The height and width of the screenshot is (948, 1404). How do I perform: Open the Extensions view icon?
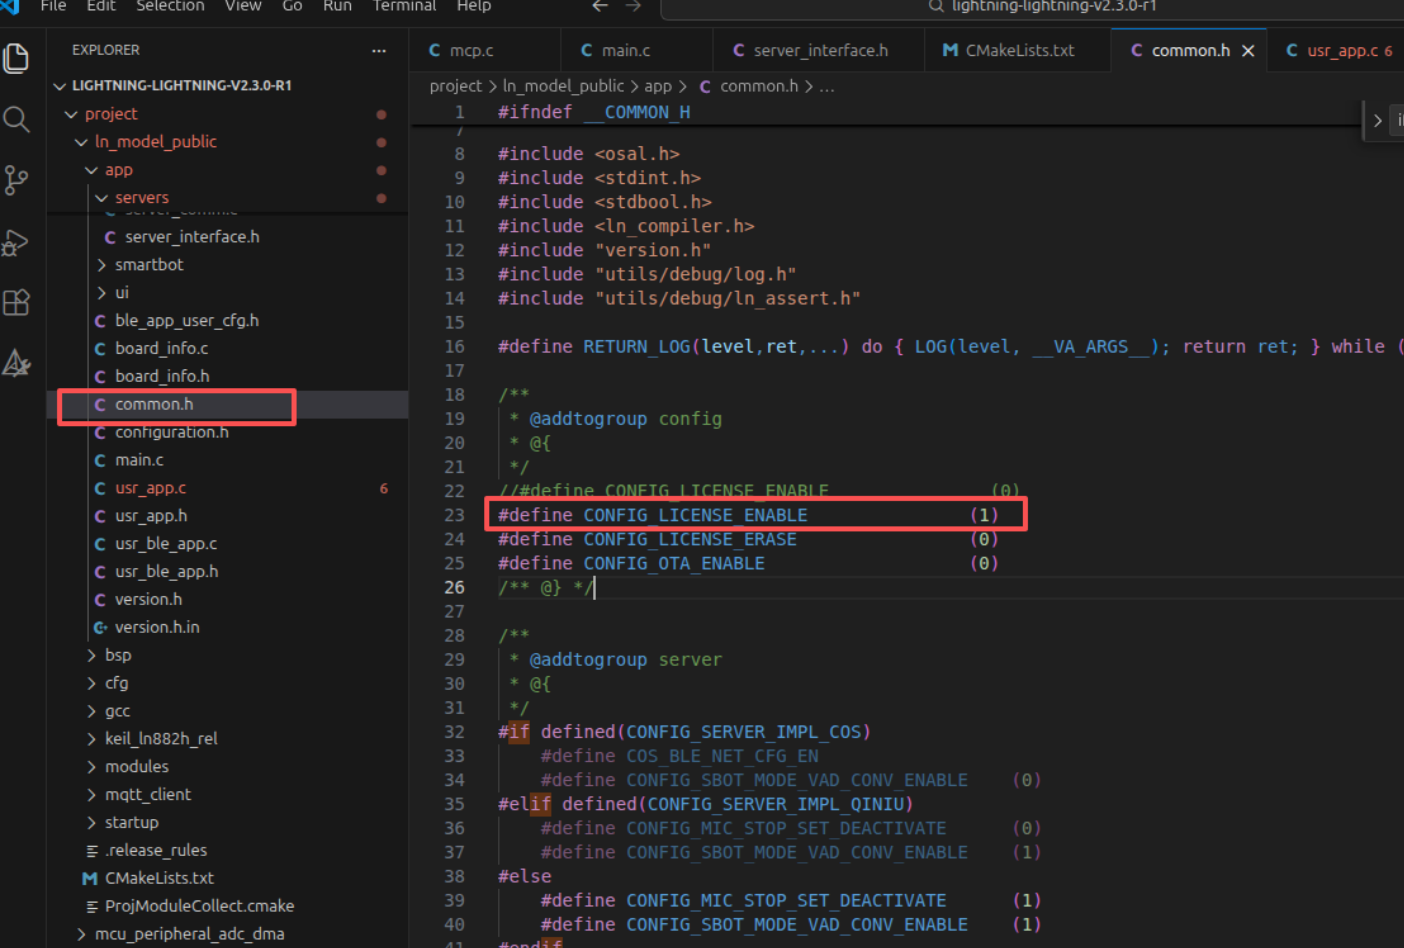point(16,302)
